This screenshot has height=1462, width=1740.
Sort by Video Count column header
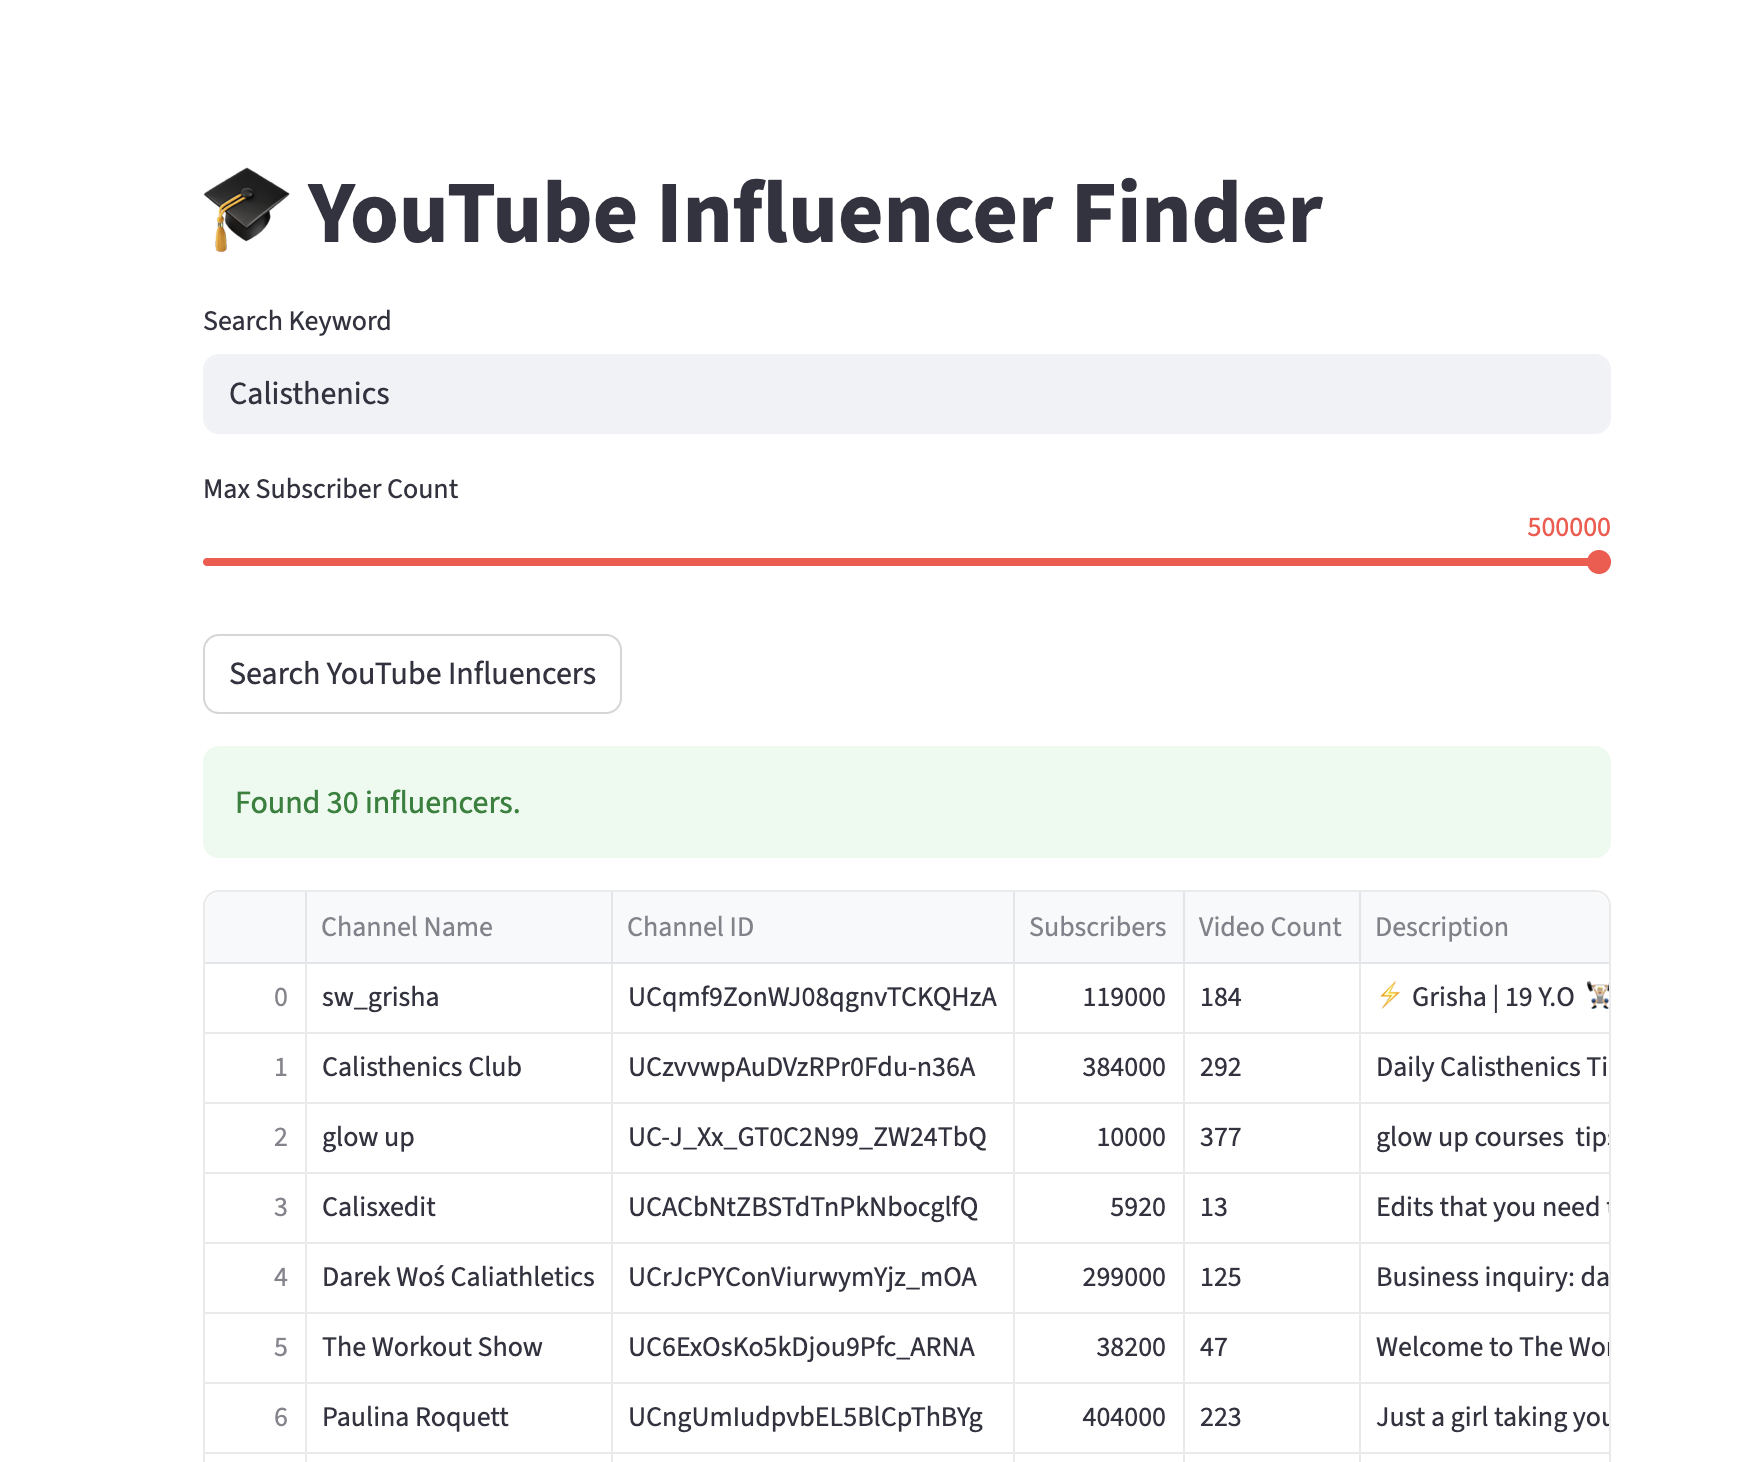point(1269,927)
